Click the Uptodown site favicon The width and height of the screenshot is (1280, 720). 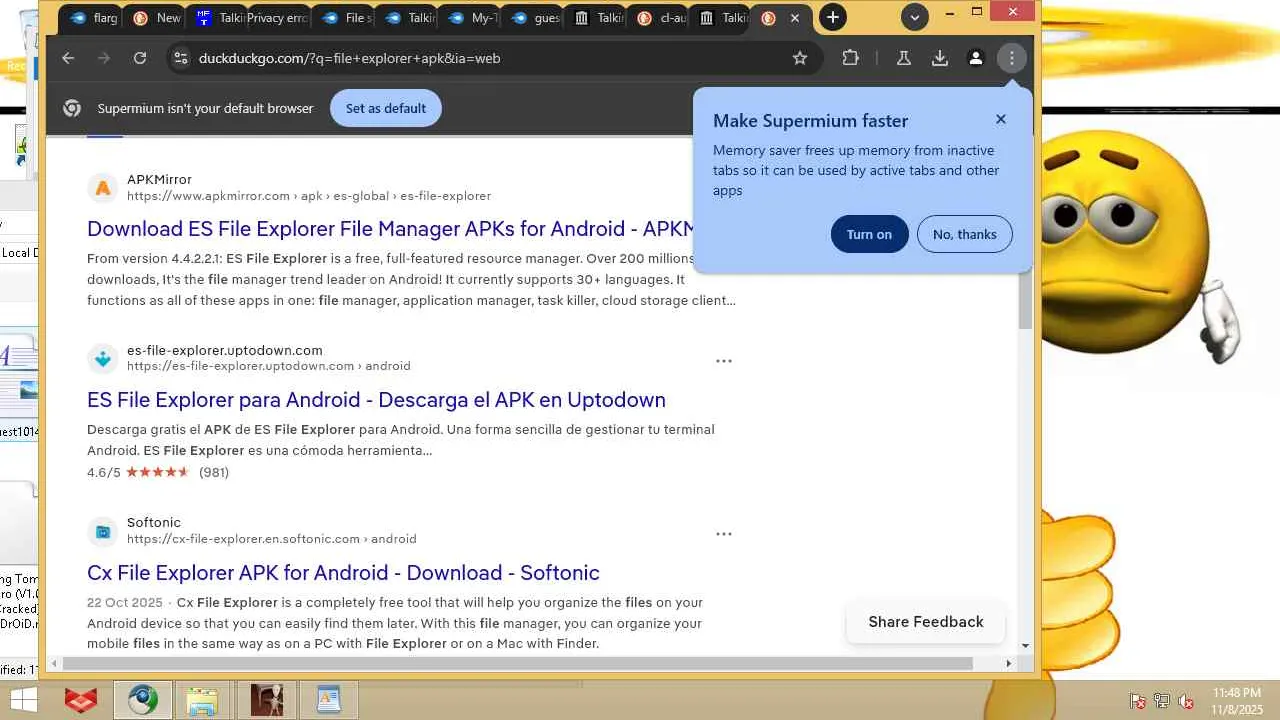coord(102,358)
